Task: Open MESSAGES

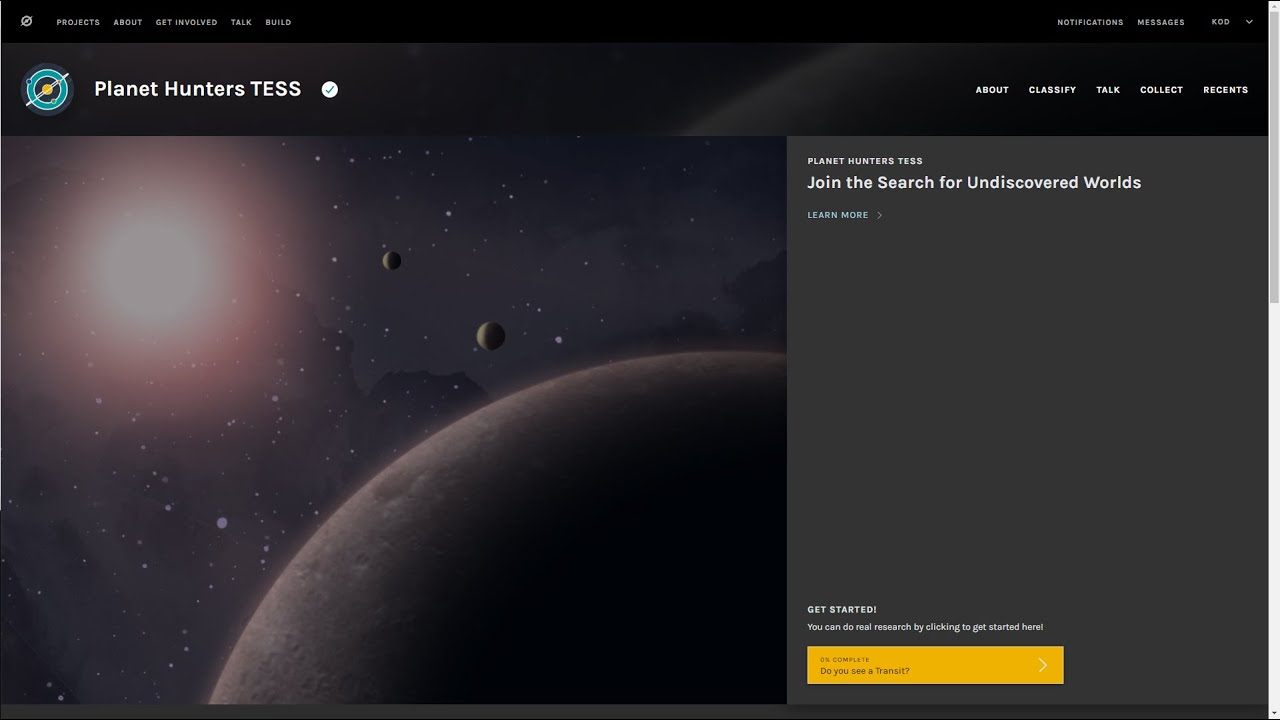Action: 1161,22
